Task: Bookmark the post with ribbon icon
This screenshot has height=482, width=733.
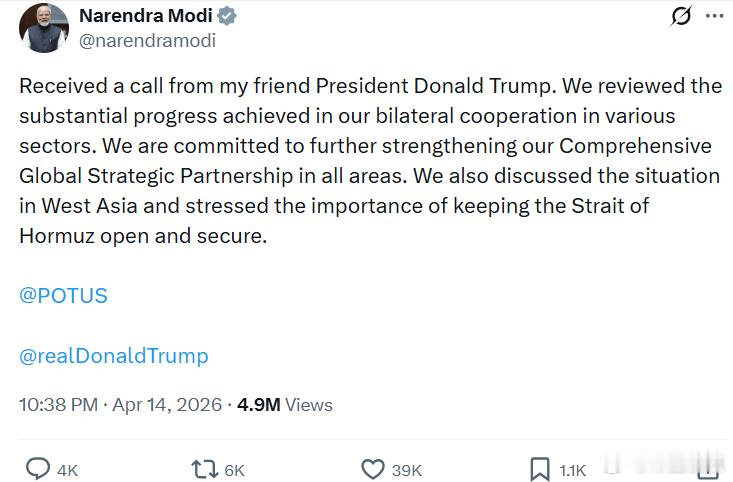Action: (x=539, y=469)
